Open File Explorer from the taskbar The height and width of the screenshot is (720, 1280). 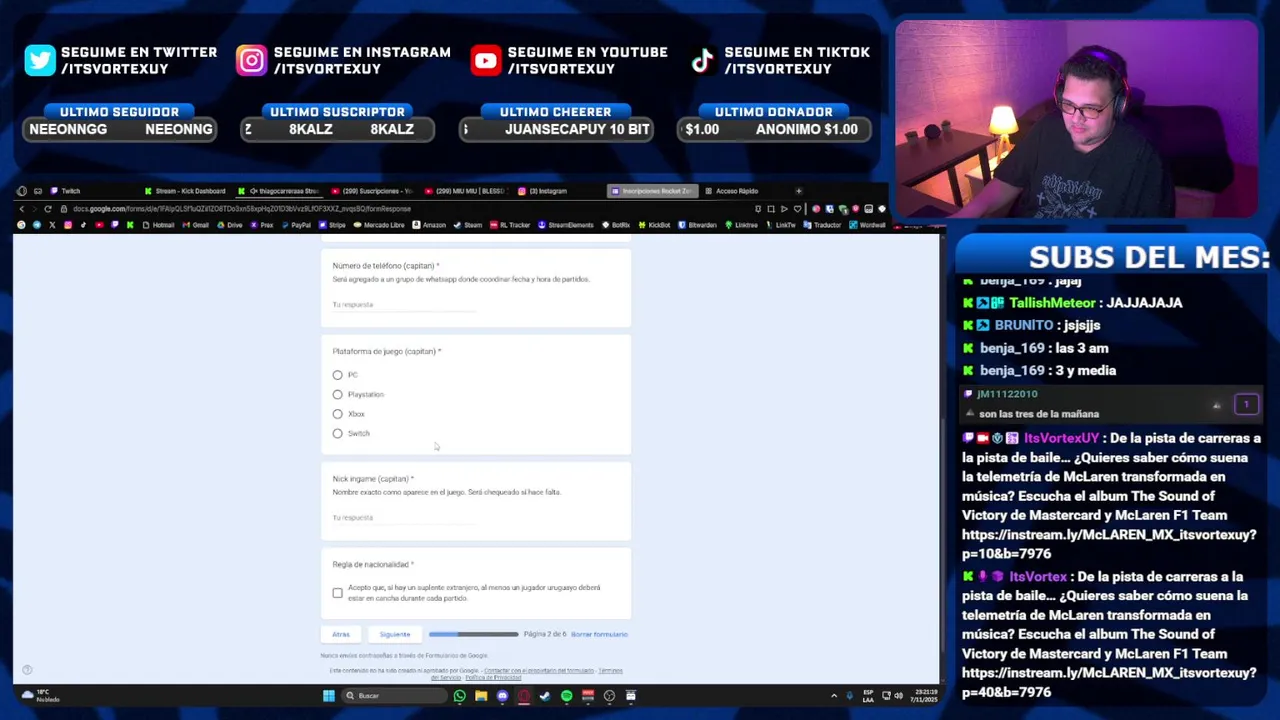pyautogui.click(x=481, y=695)
